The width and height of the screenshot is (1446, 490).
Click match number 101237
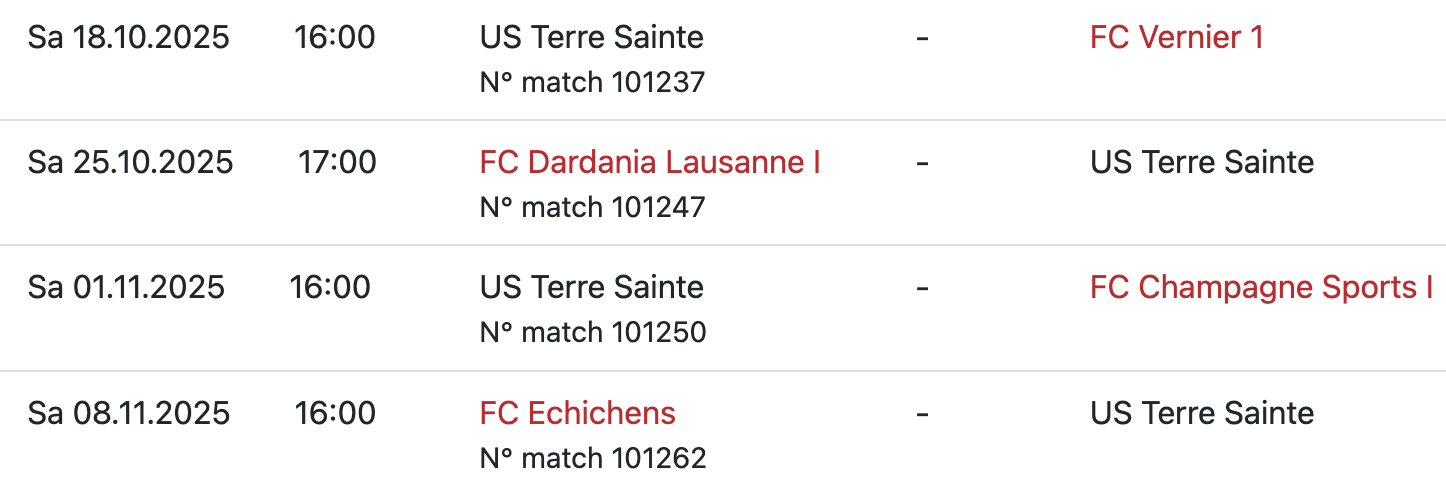(592, 82)
